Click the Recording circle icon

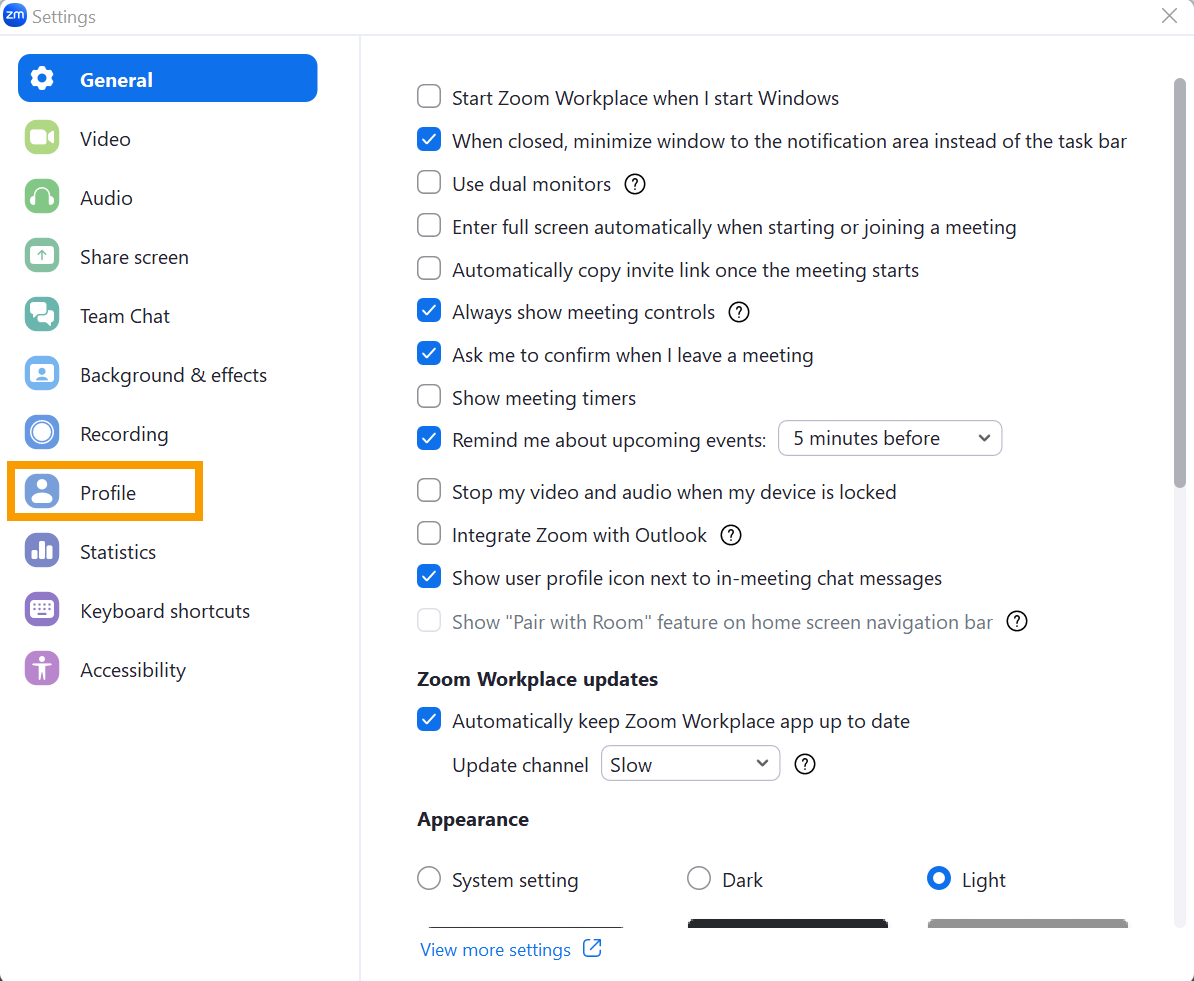pyautogui.click(x=42, y=433)
